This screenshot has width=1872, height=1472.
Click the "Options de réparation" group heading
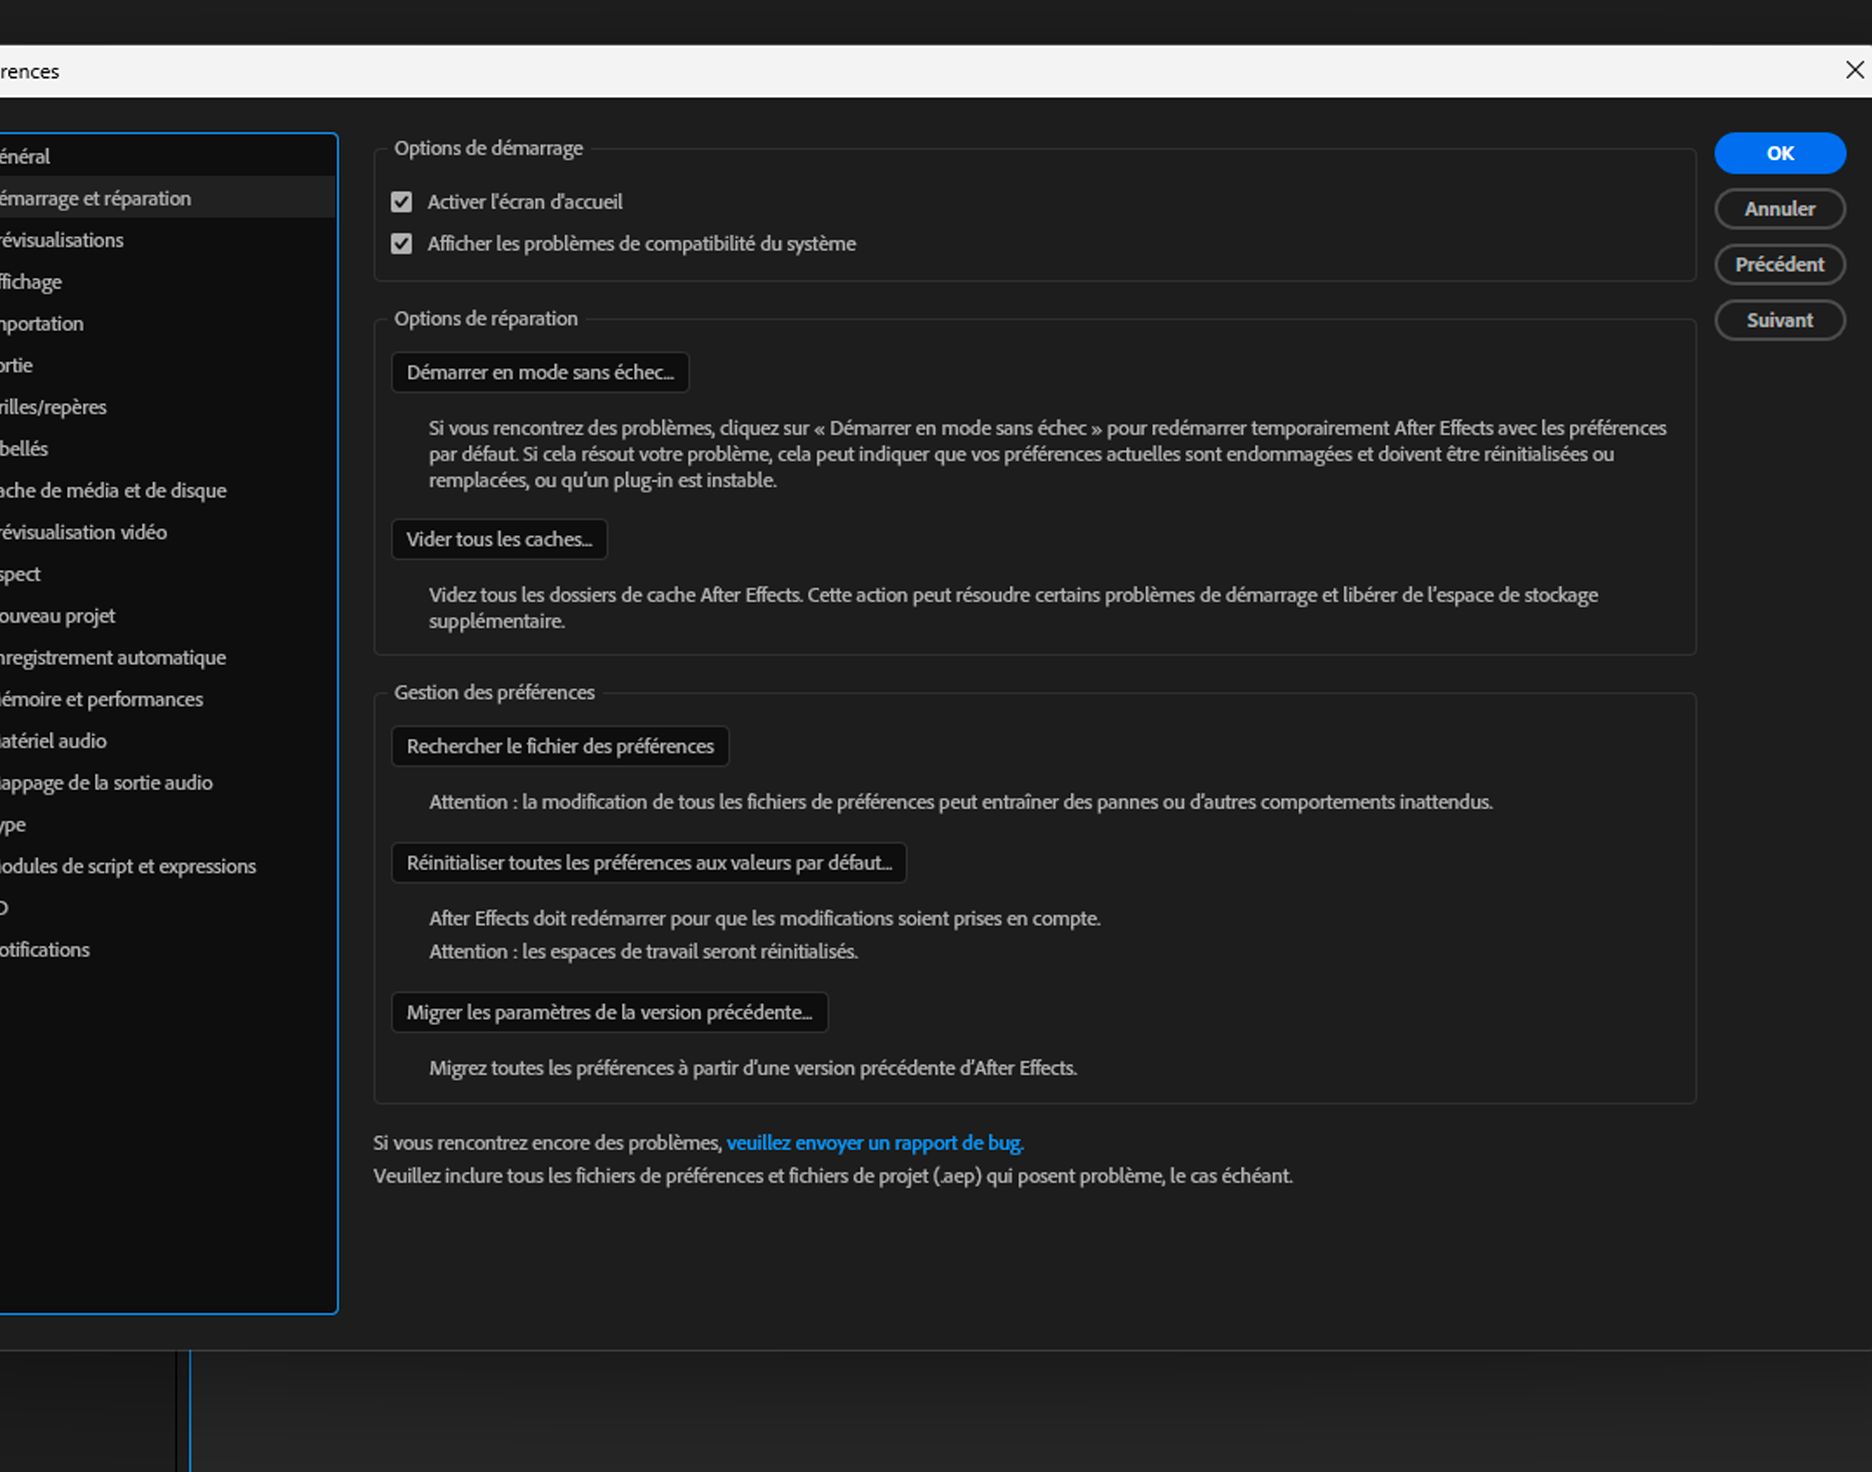pyautogui.click(x=486, y=318)
